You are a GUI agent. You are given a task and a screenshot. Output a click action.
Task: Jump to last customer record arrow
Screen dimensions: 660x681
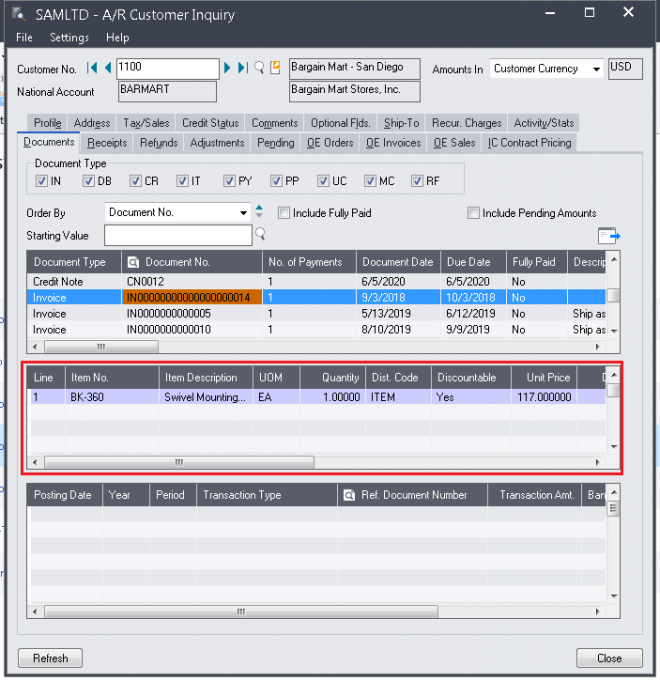click(x=243, y=68)
